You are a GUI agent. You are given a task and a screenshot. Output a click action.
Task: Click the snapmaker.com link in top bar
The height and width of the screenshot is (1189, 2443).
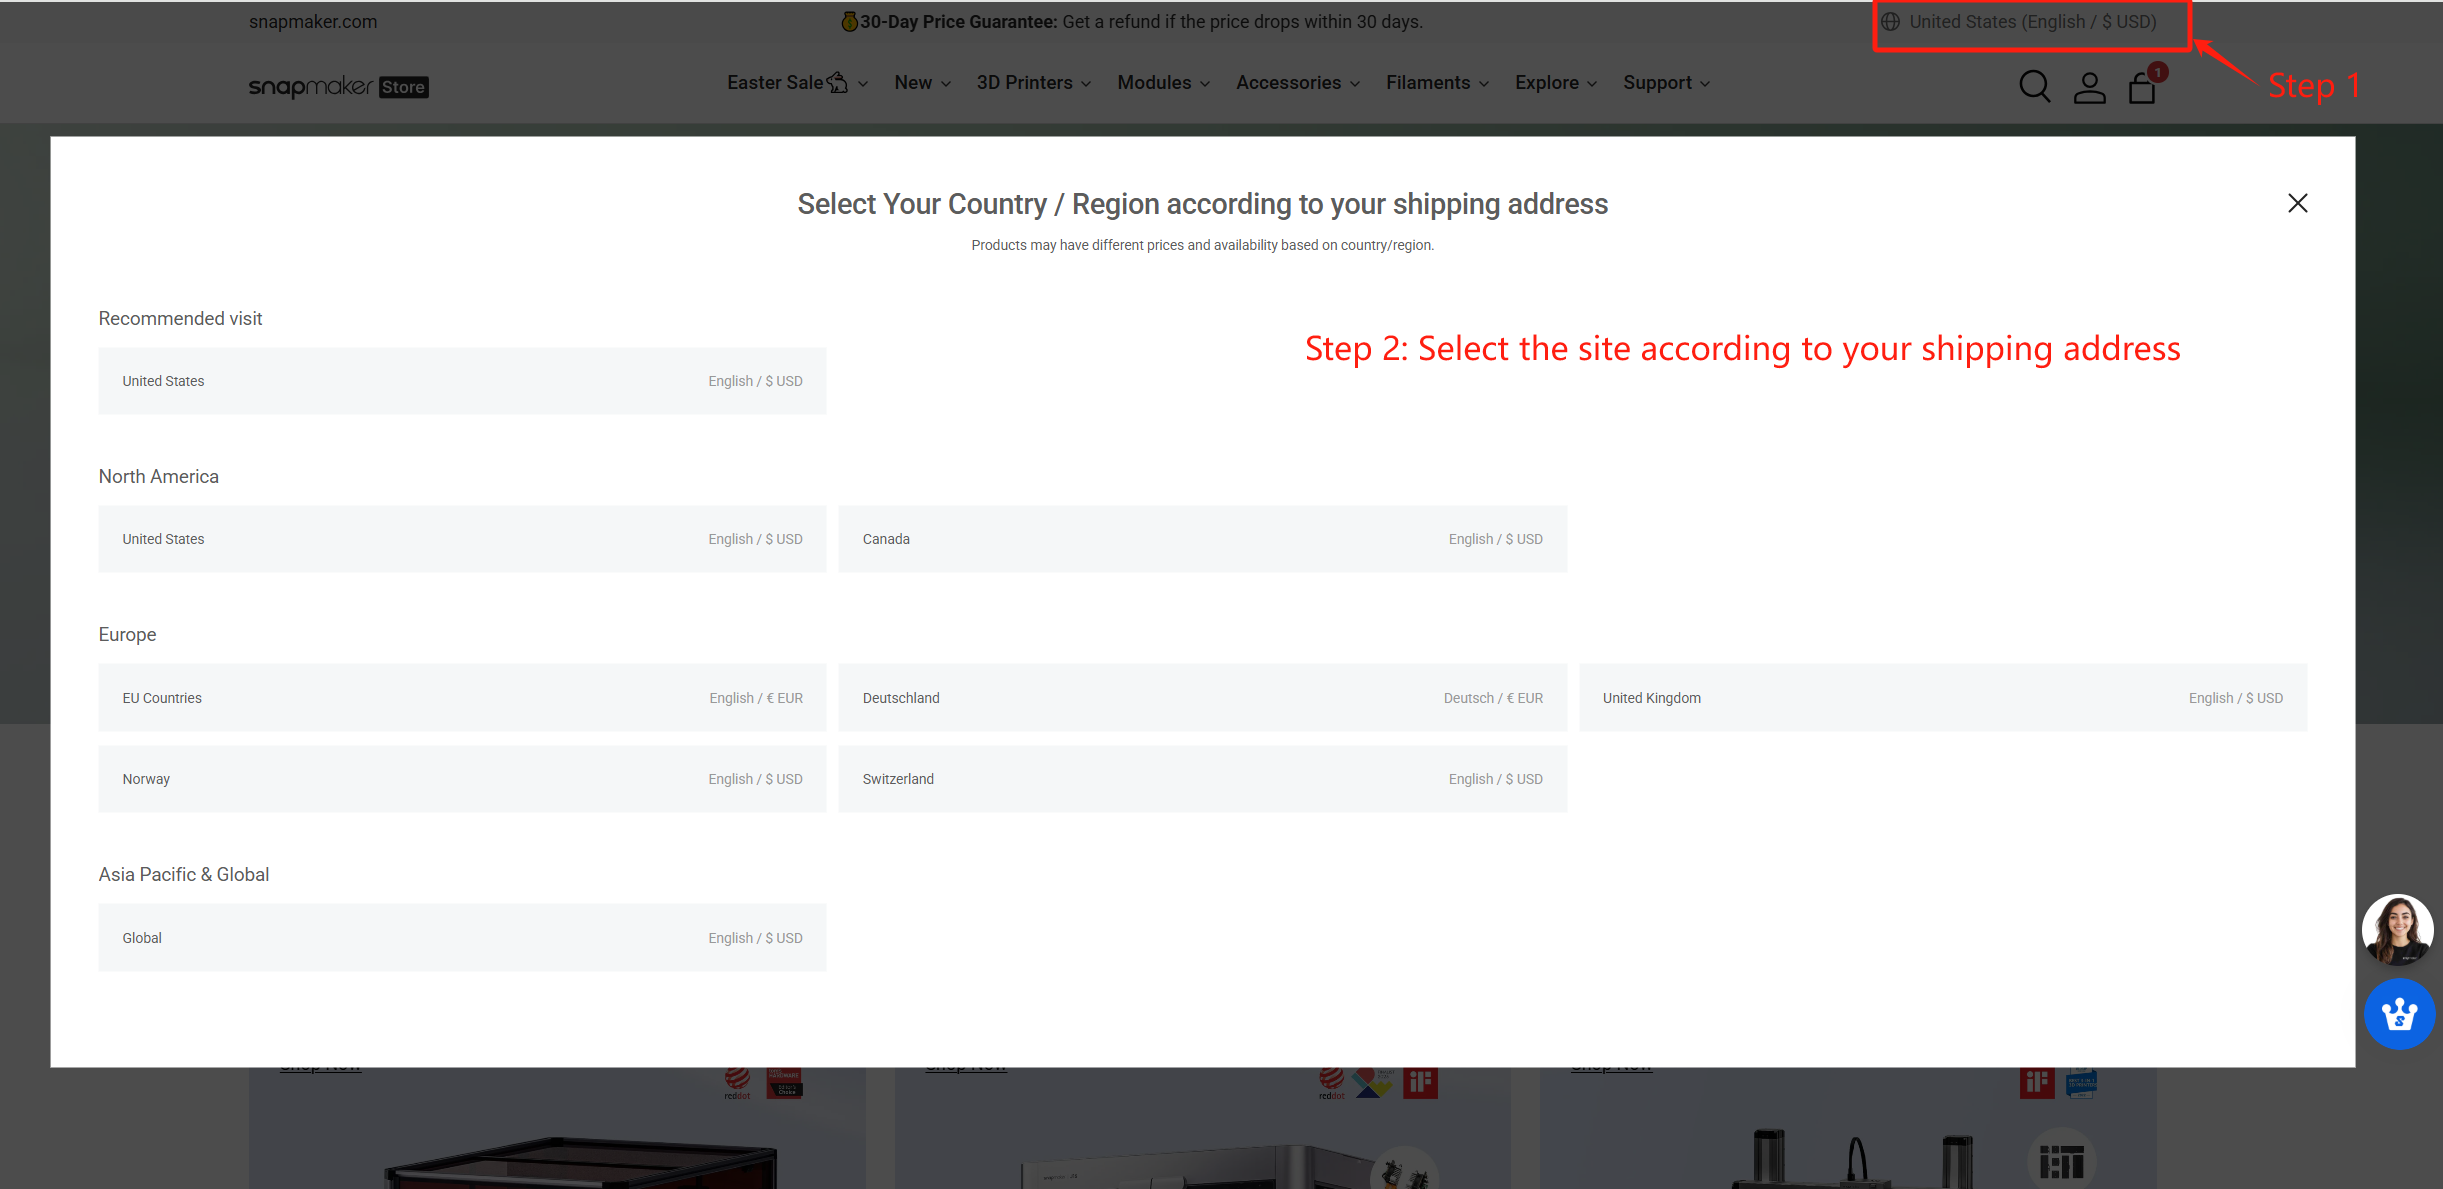tap(313, 22)
